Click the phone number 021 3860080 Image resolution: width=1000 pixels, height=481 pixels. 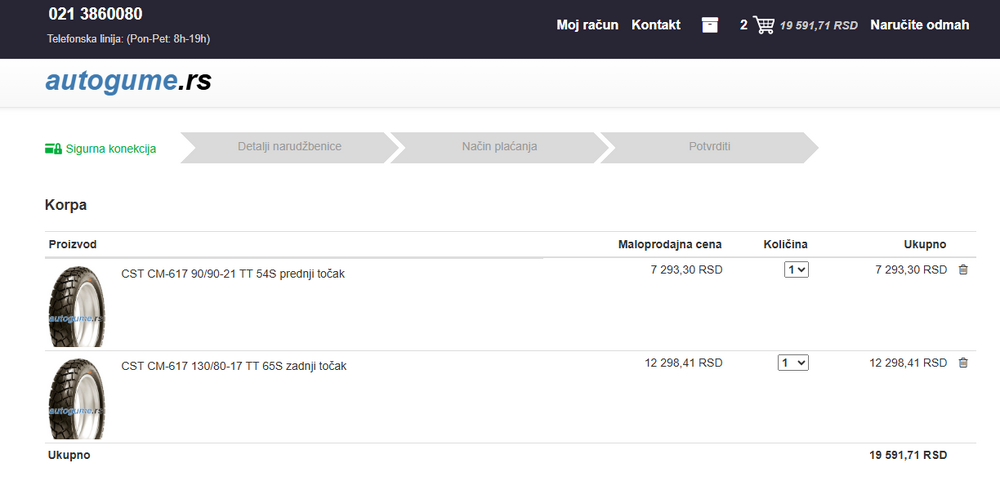95,14
